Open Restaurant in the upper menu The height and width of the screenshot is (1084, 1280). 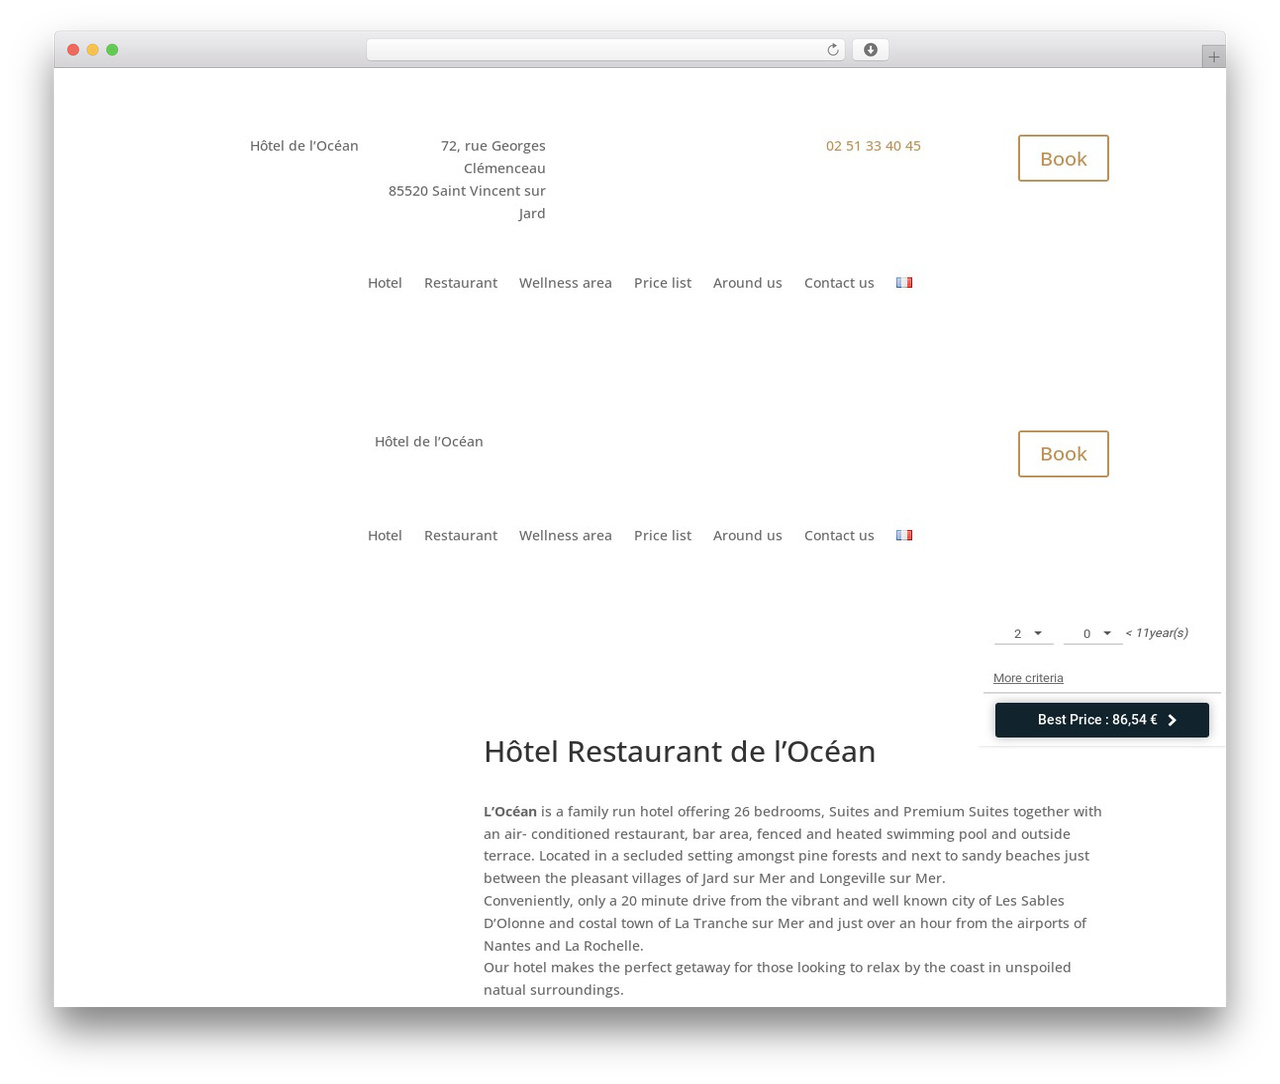461,283
